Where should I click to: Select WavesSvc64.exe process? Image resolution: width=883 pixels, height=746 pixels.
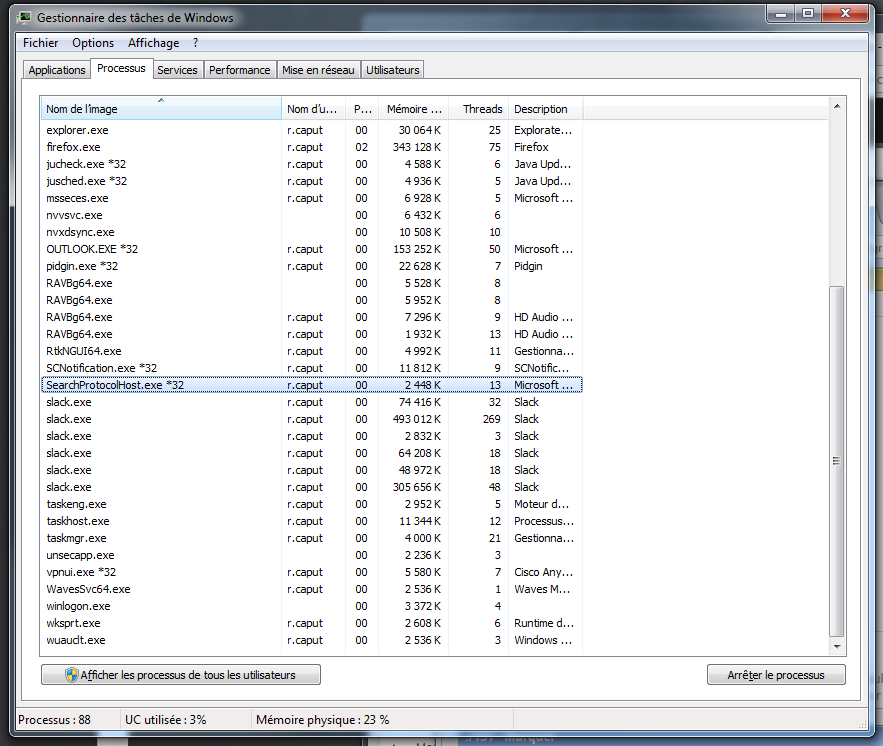click(x=311, y=589)
